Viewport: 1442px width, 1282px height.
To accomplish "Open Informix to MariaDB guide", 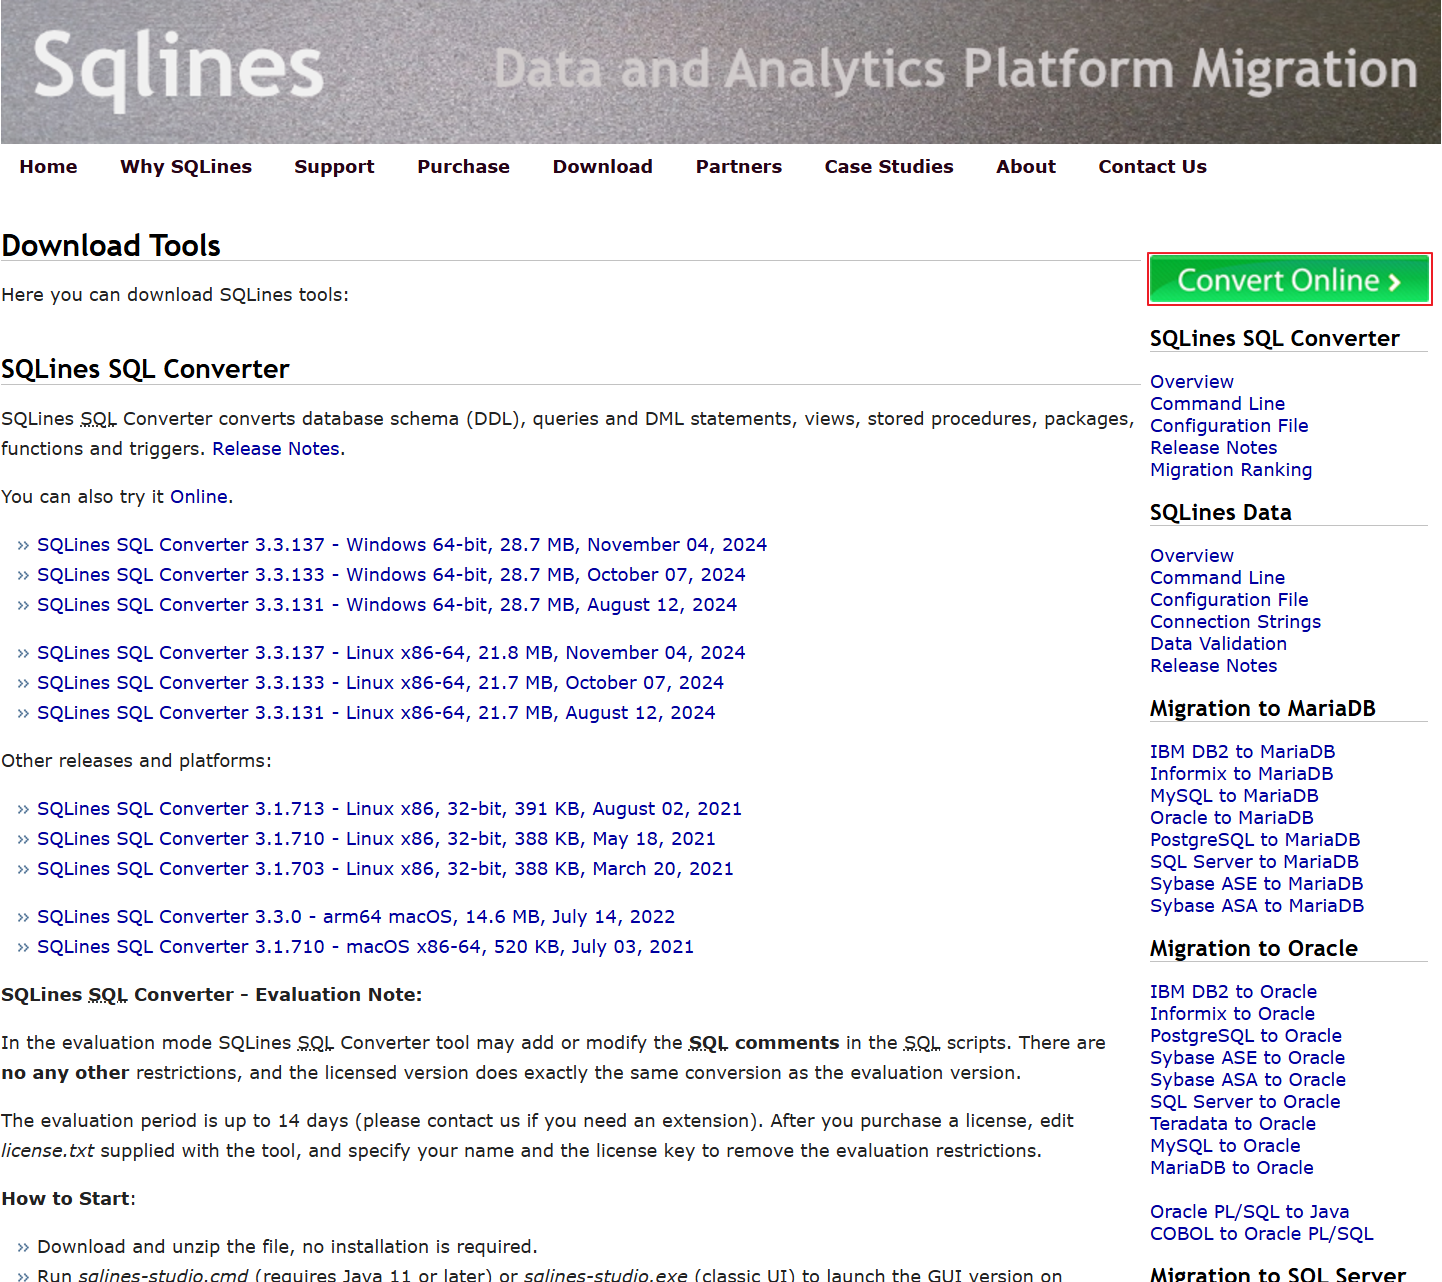I will point(1241,774).
